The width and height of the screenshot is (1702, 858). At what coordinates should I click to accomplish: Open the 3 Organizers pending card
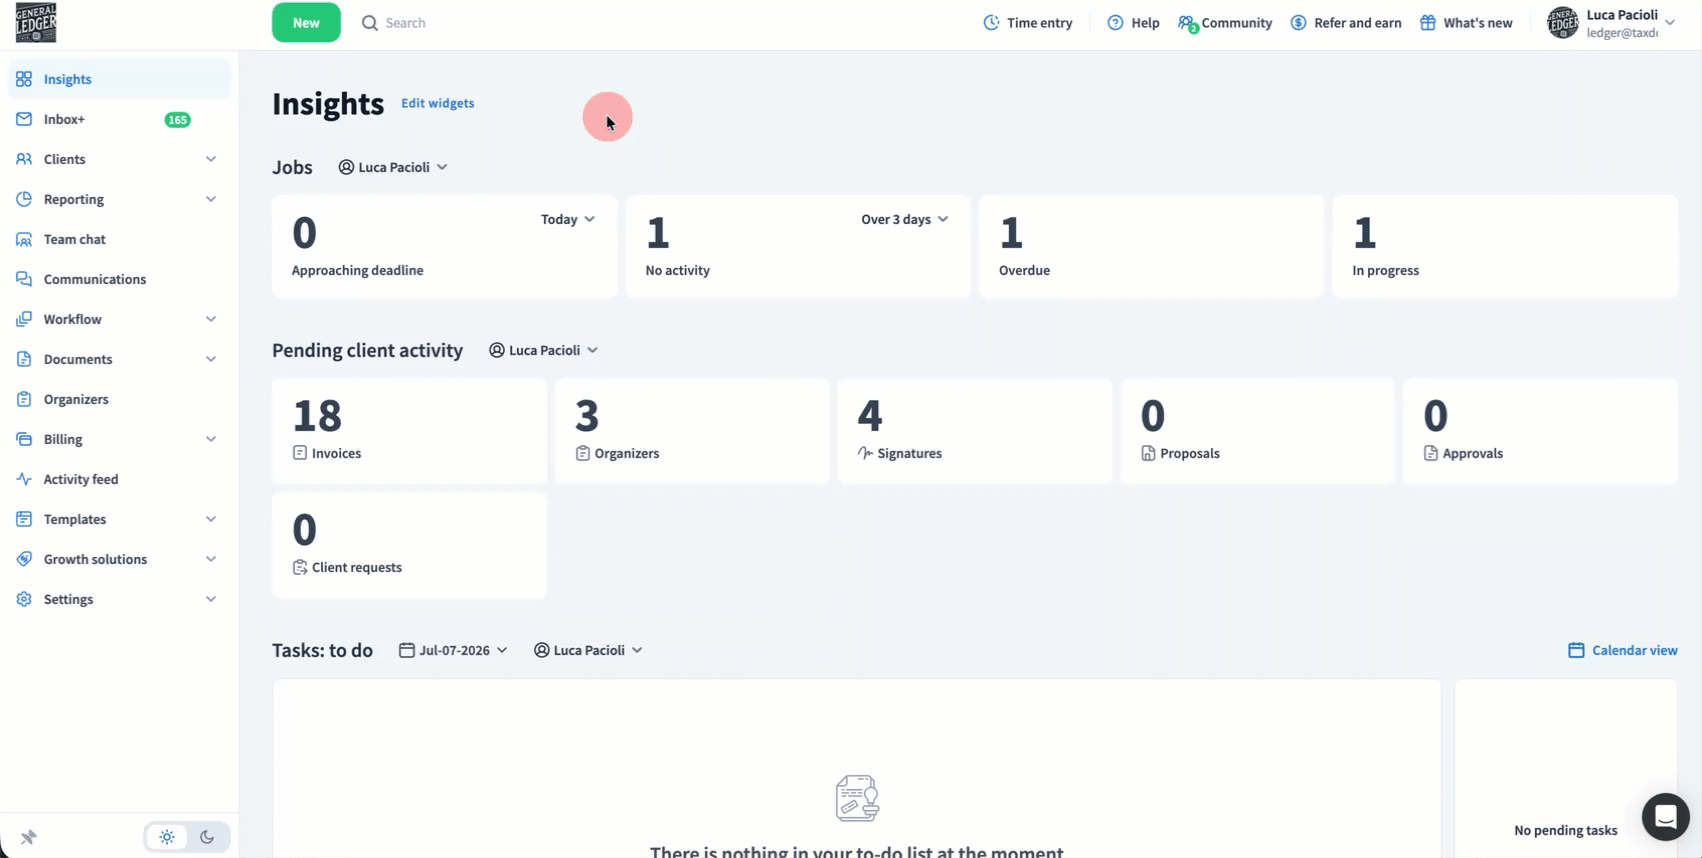692,431
